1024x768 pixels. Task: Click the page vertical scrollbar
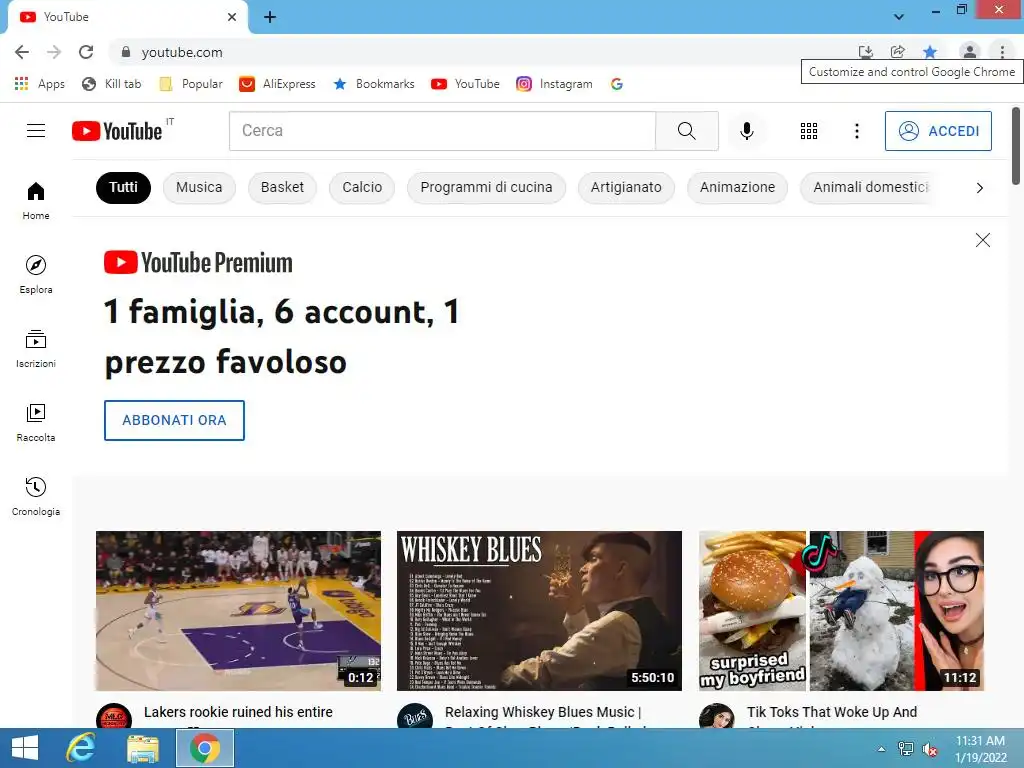(1016, 146)
